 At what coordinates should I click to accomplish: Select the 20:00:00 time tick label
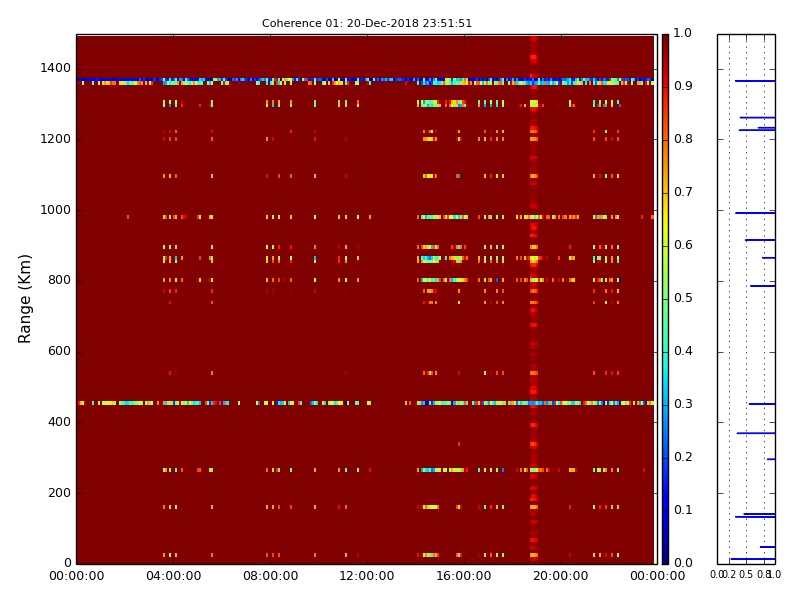point(560,576)
